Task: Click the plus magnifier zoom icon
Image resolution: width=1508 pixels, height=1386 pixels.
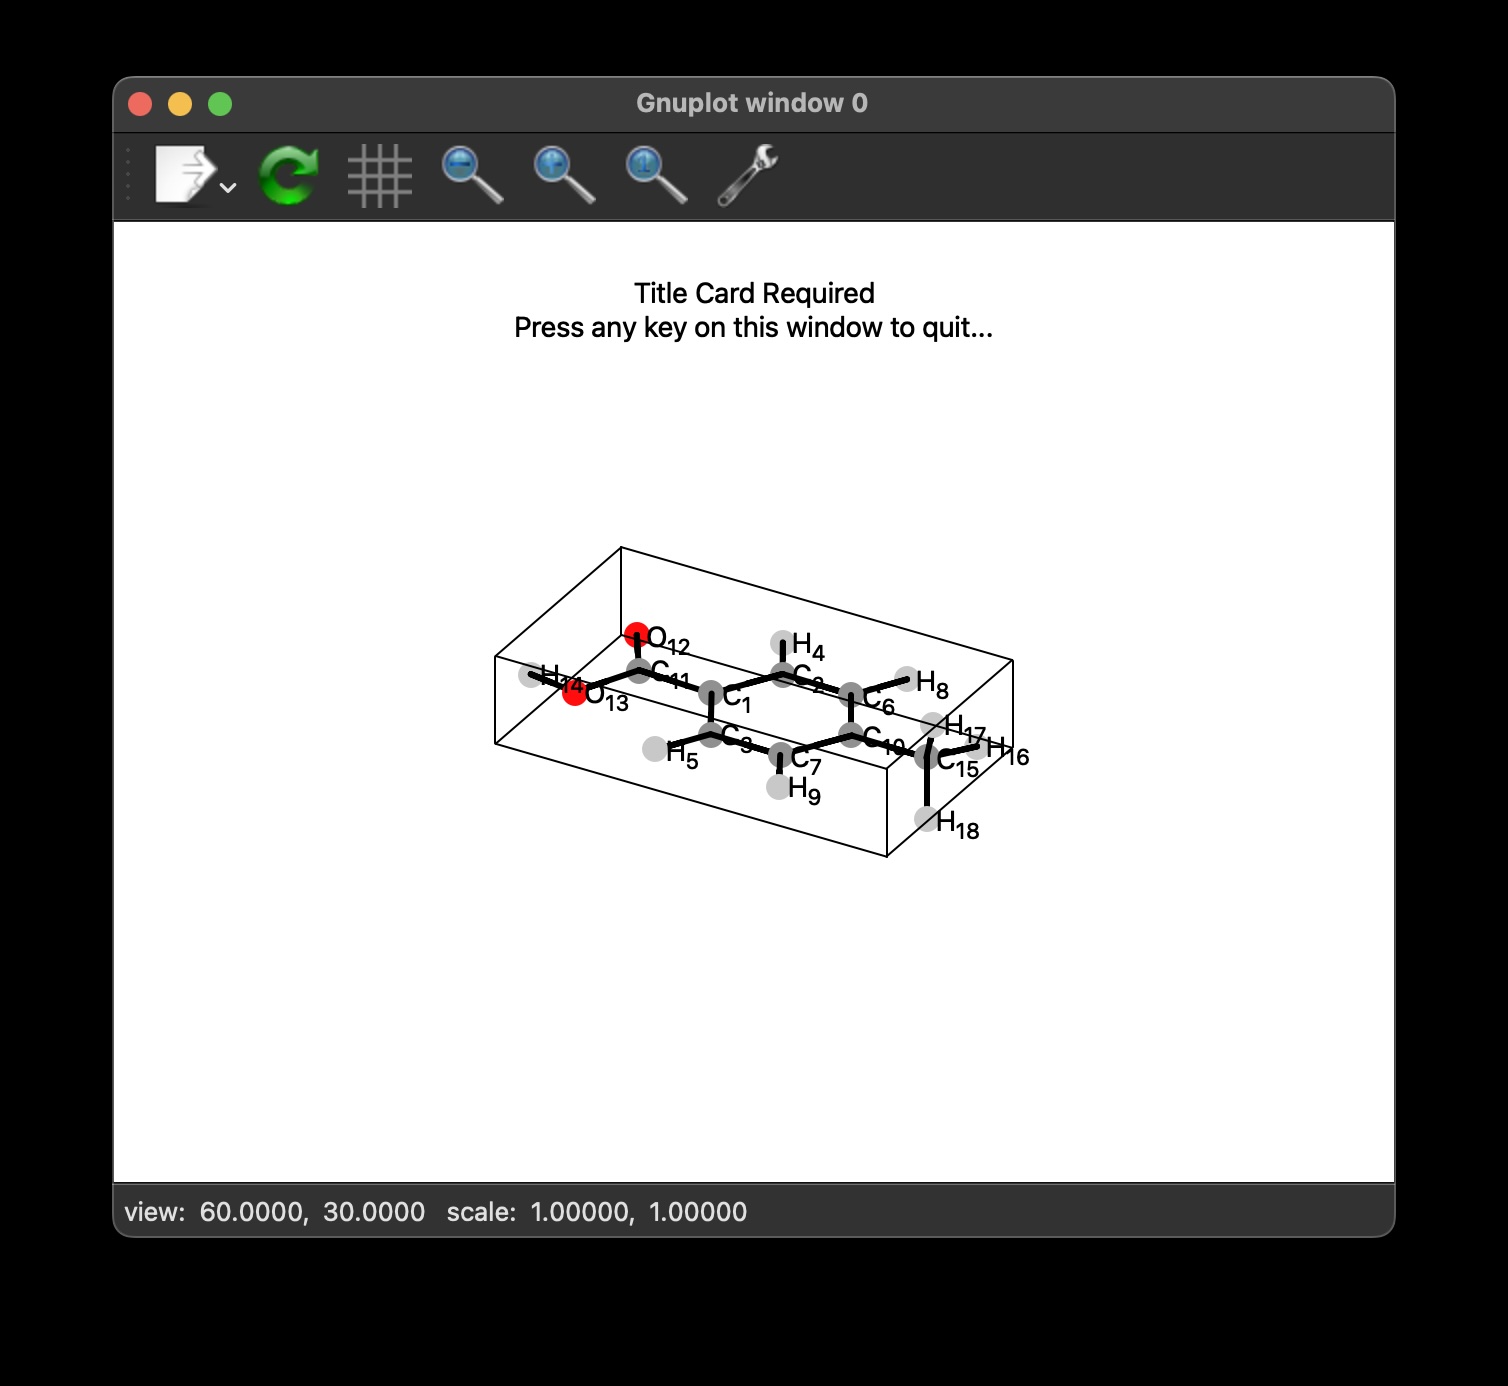Action: (563, 175)
